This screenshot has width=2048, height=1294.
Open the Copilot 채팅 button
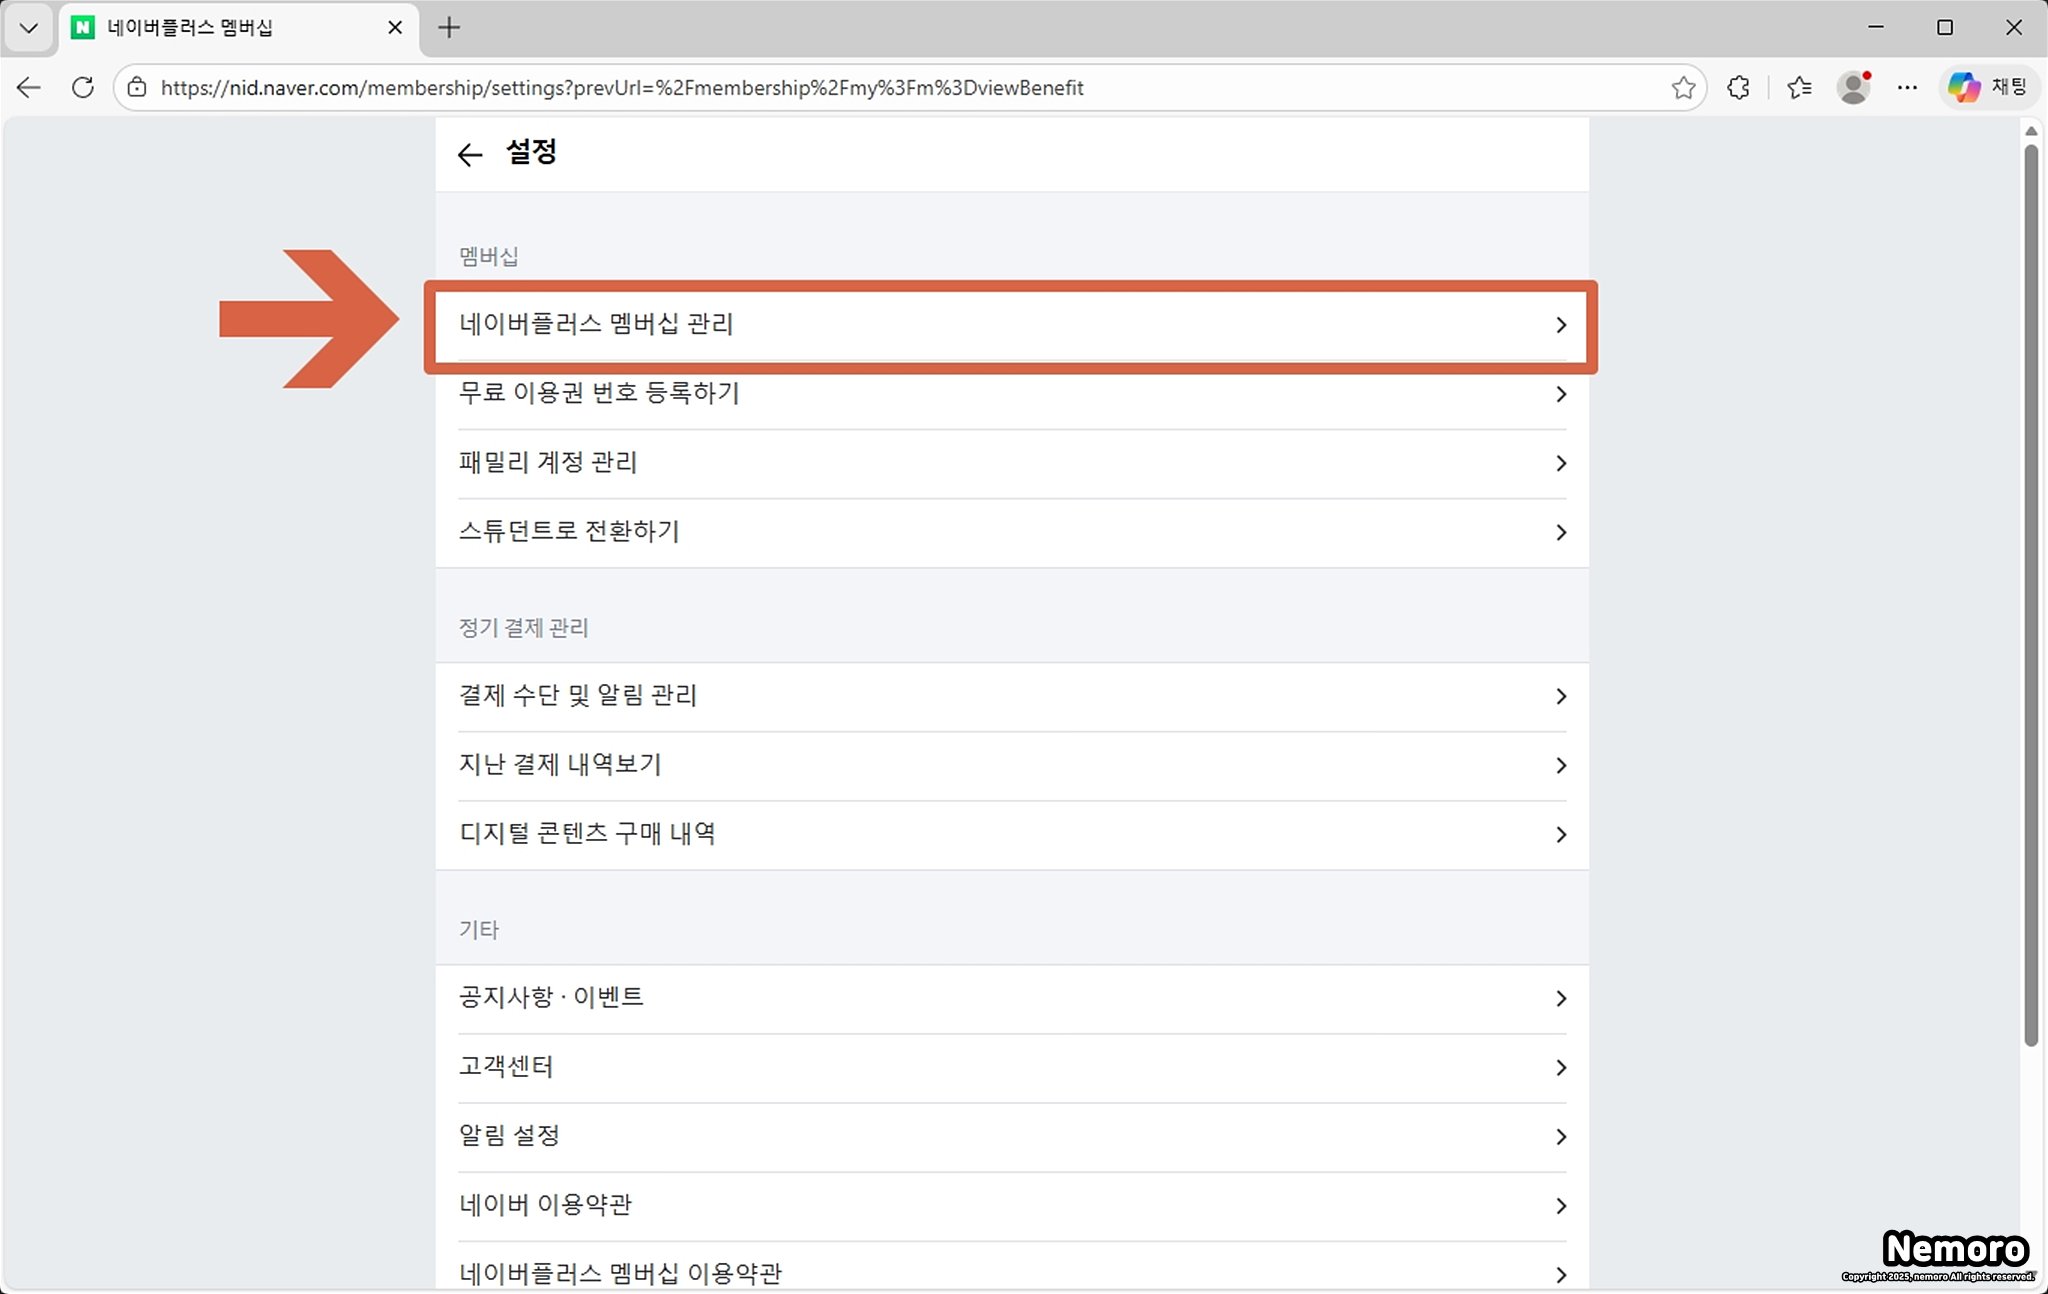tap(1990, 88)
